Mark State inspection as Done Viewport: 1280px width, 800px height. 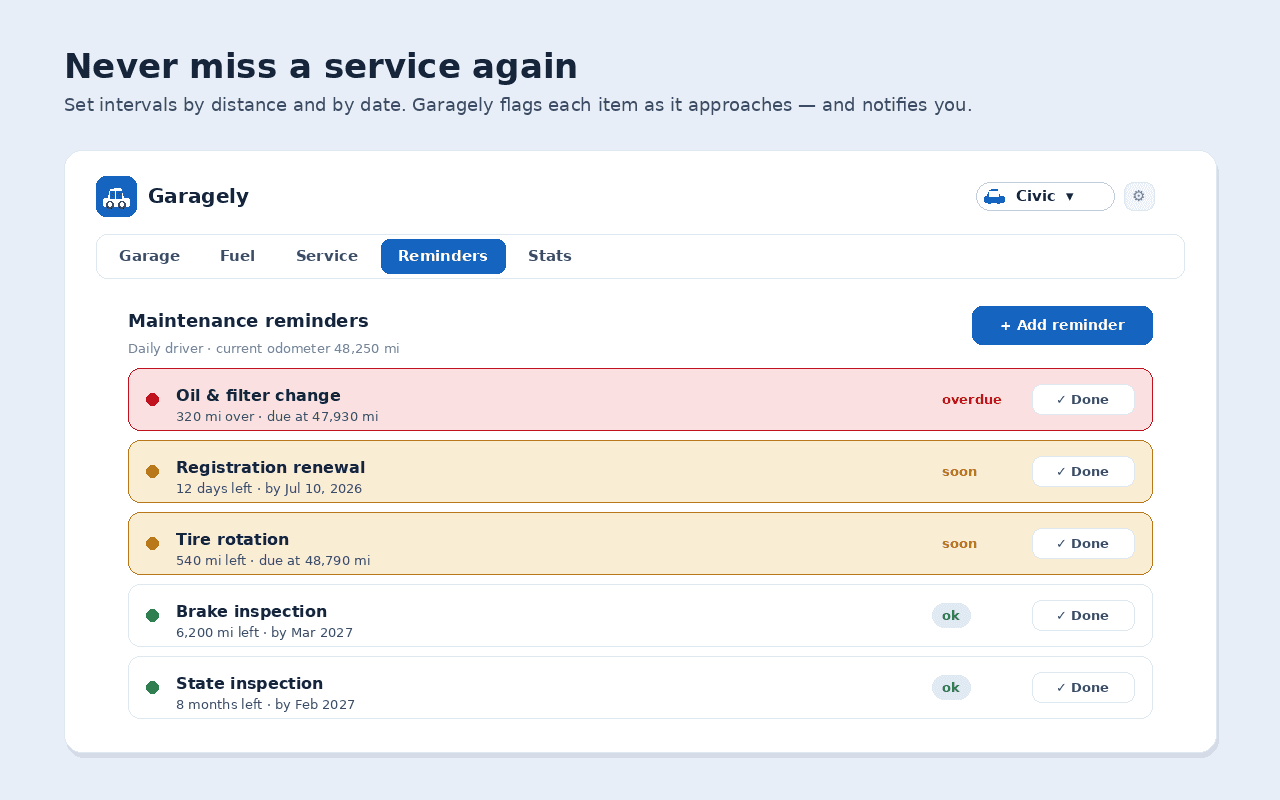(1083, 687)
